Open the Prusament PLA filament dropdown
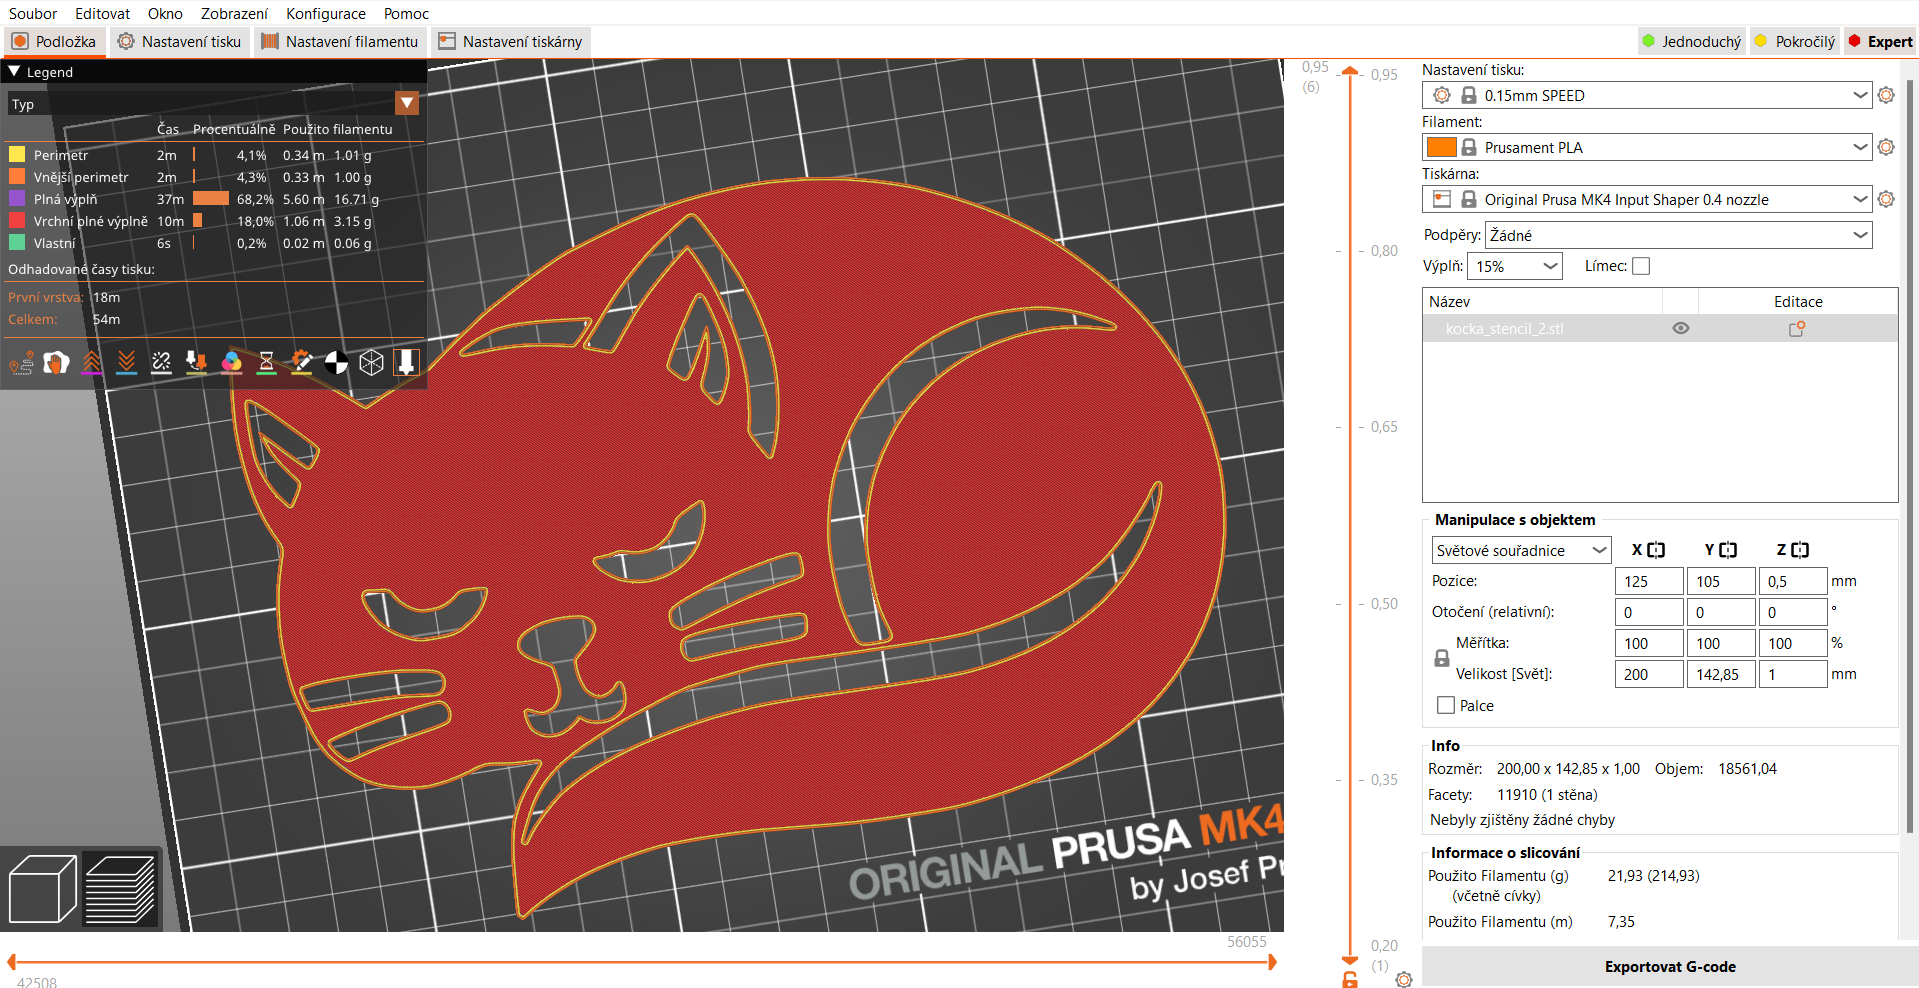Viewport: 1919px width, 988px height. (1646, 147)
